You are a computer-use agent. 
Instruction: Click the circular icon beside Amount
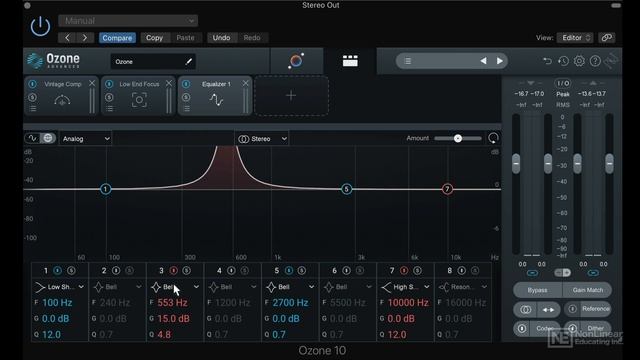493,138
